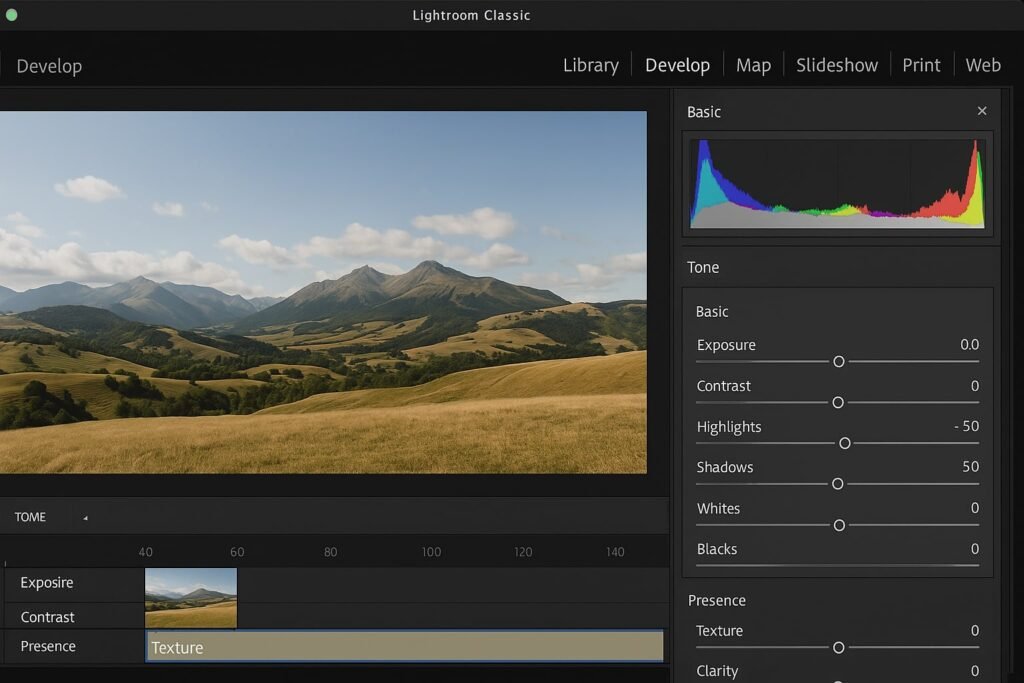Select the Blacks value 0
The image size is (1024, 683).
(x=974, y=549)
